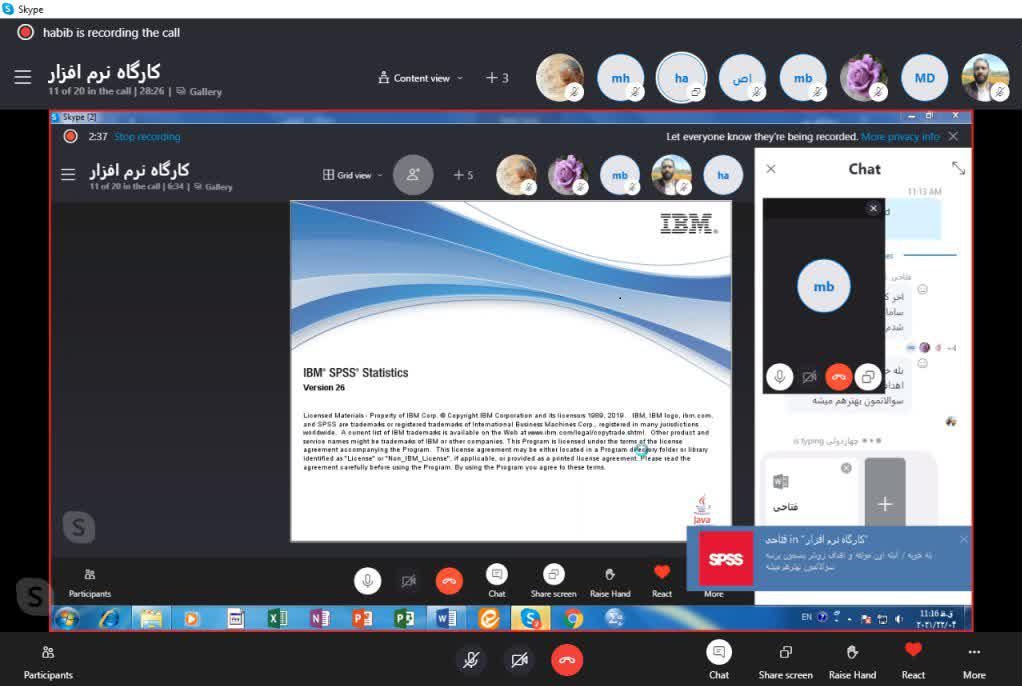Screen dimensions: 1022x686
Task: Open Participants panel in bottom bar
Action: 48,662
